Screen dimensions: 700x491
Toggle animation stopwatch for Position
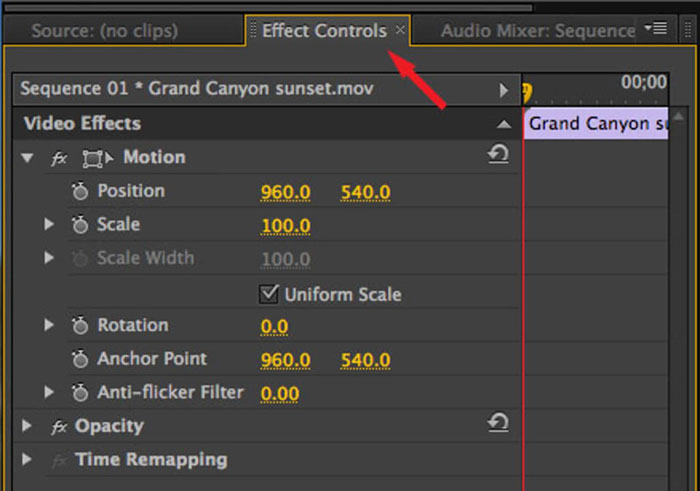click(80, 191)
